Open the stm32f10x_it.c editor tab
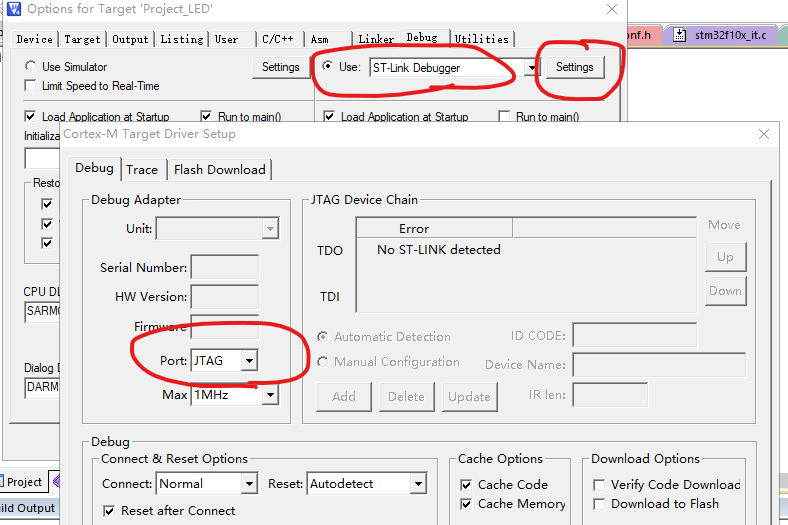Viewport: 788px width, 525px height. click(x=719, y=35)
